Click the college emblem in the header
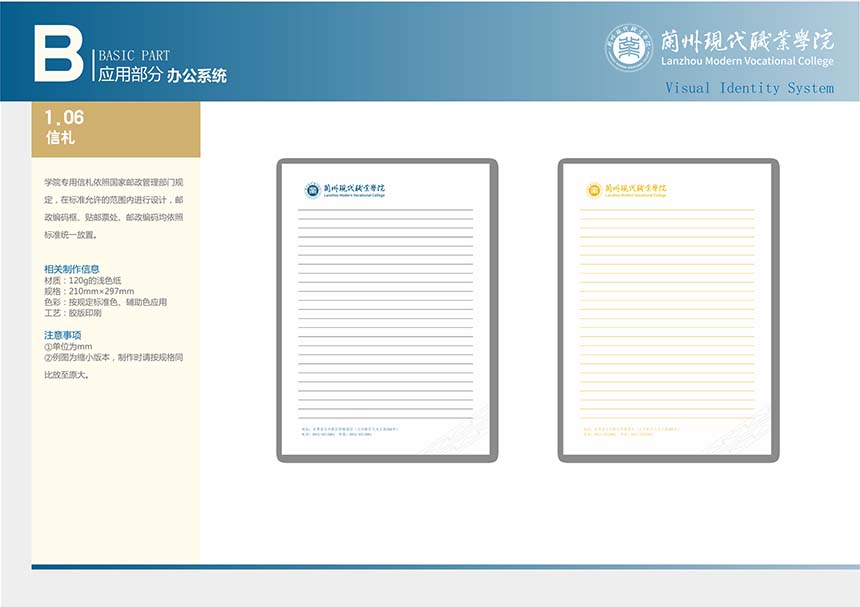The width and height of the screenshot is (860, 607). (629, 47)
